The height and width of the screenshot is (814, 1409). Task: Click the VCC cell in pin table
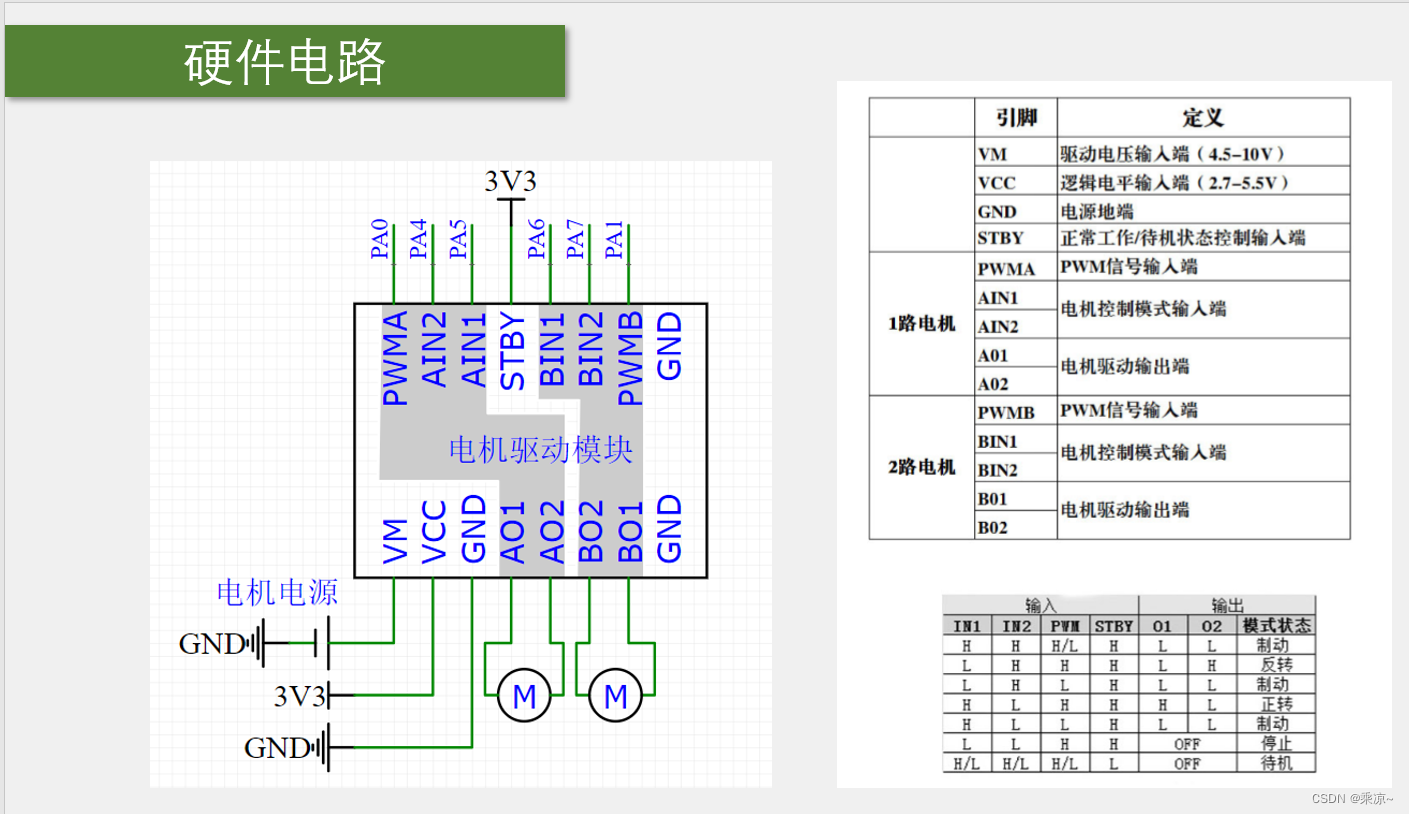pyautogui.click(x=1016, y=183)
